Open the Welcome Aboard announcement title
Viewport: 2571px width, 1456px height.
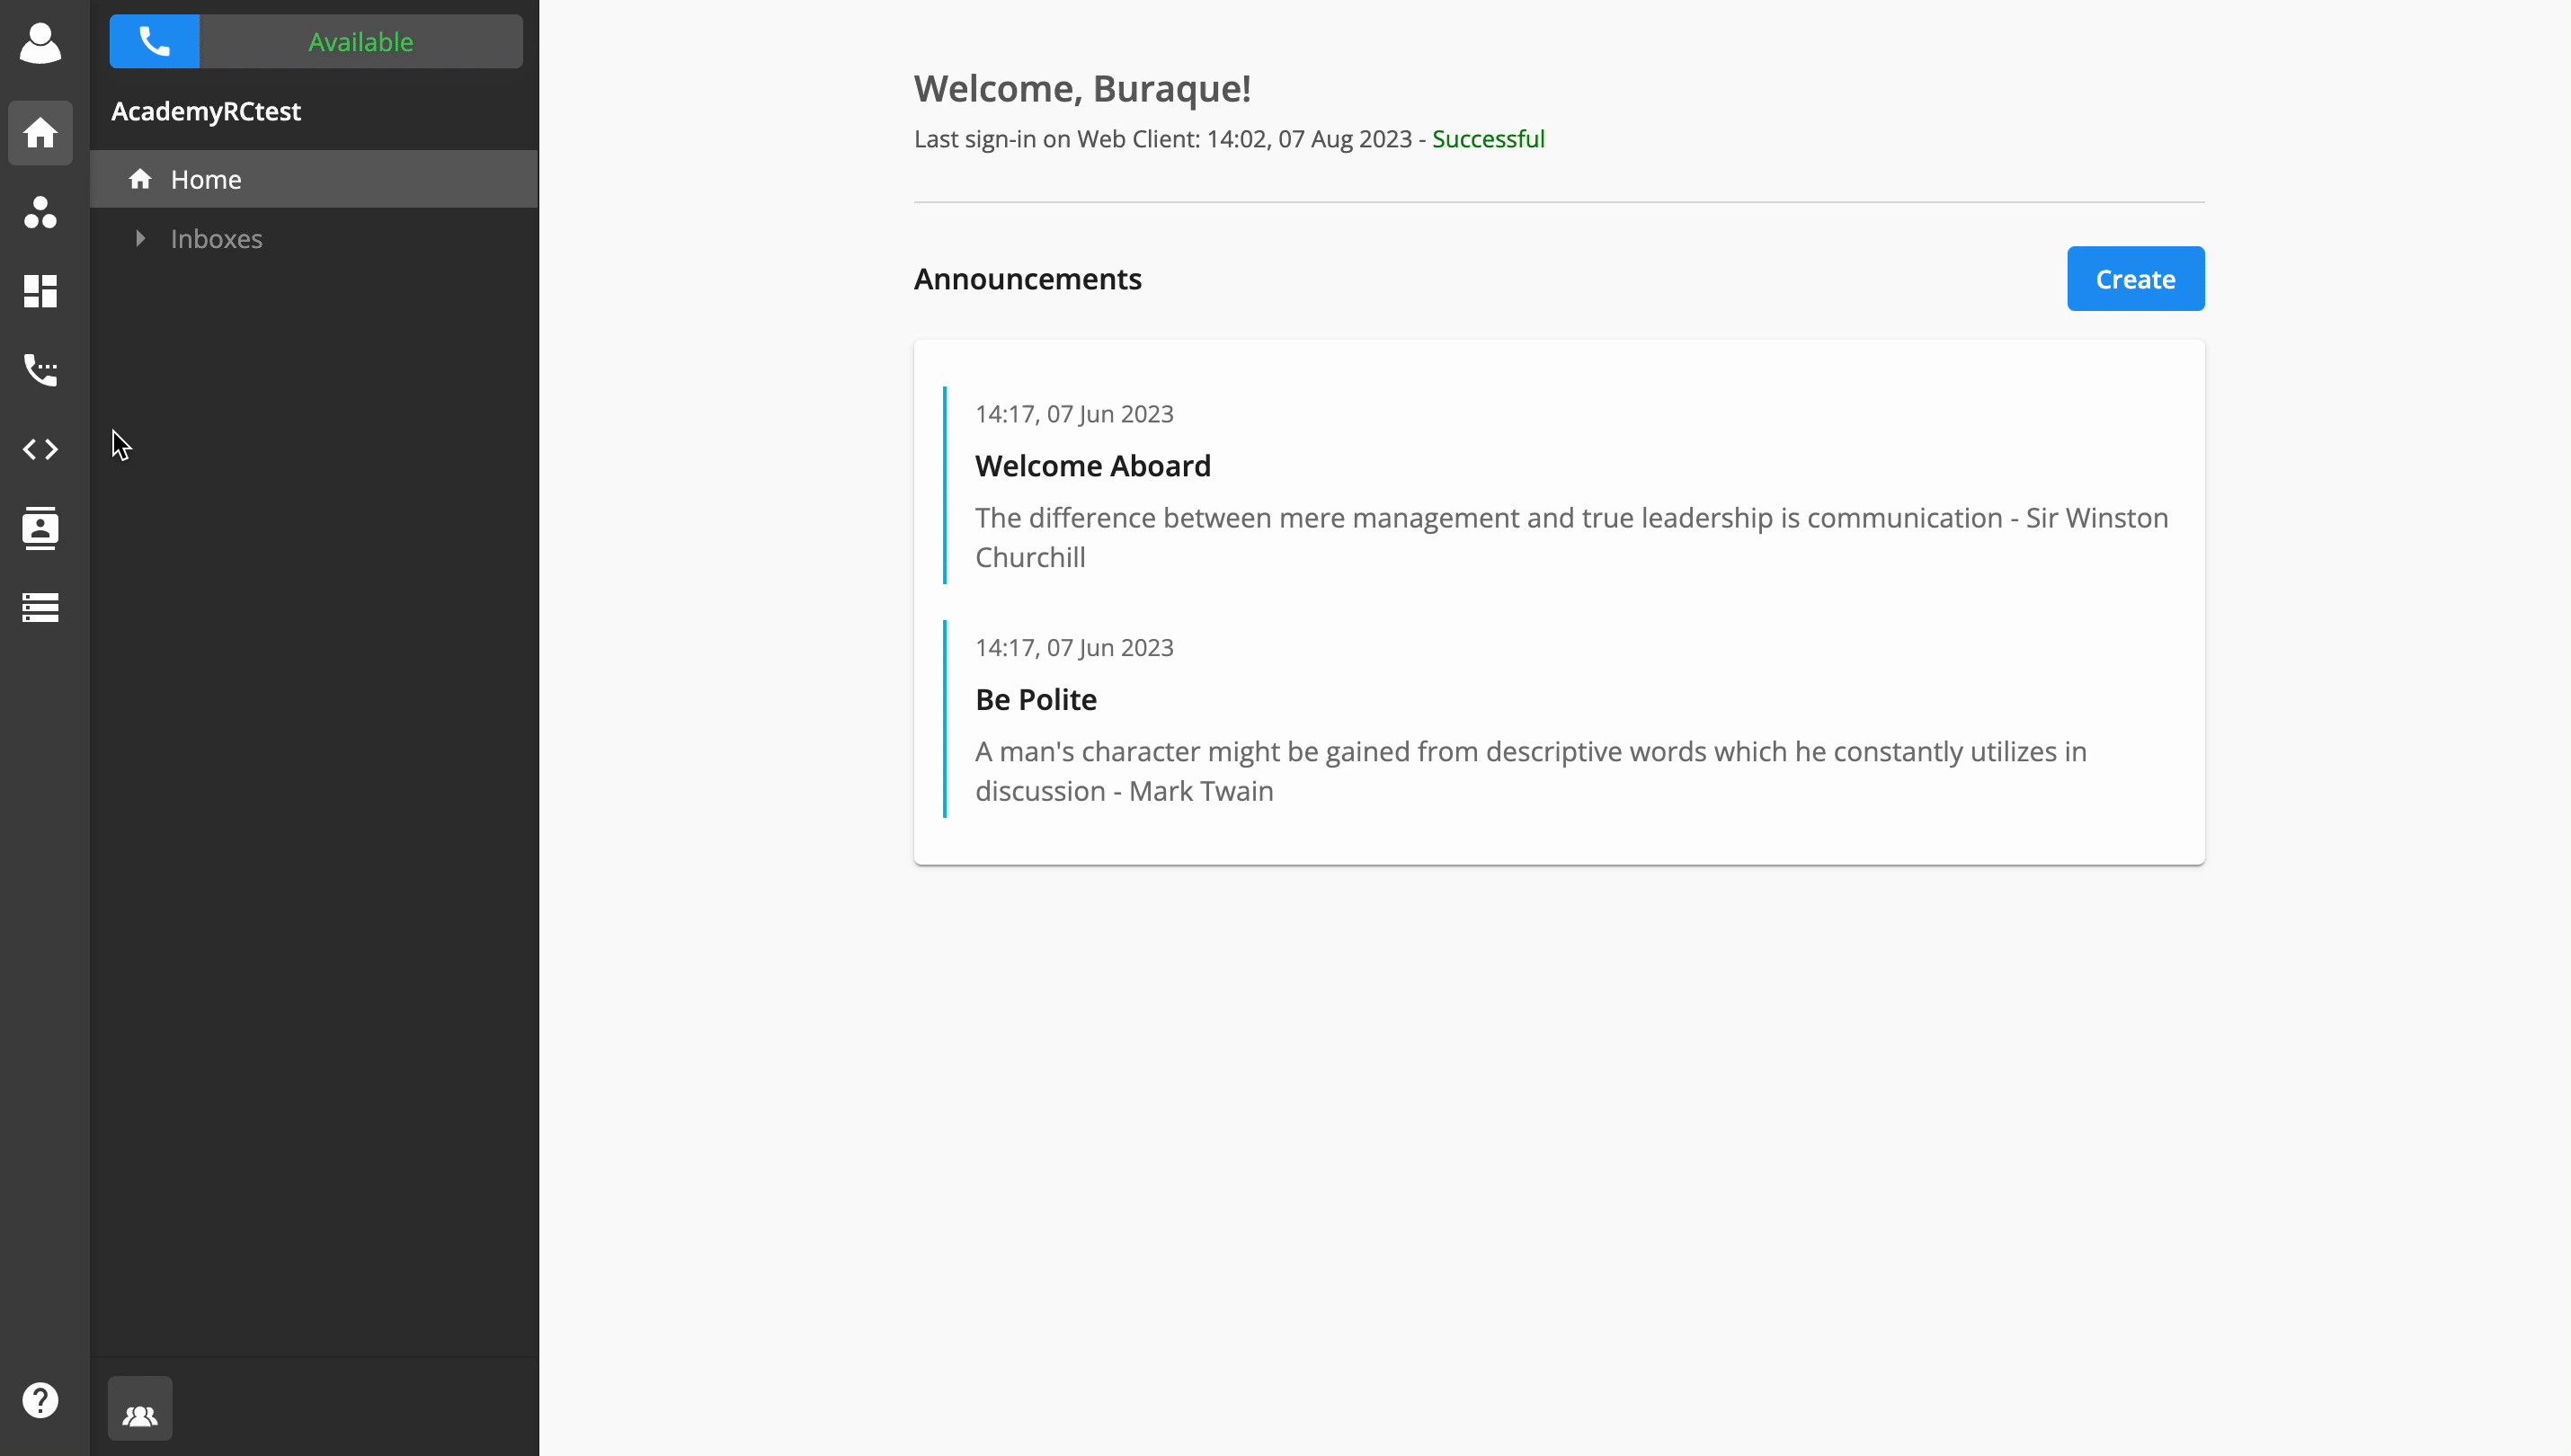click(1093, 466)
